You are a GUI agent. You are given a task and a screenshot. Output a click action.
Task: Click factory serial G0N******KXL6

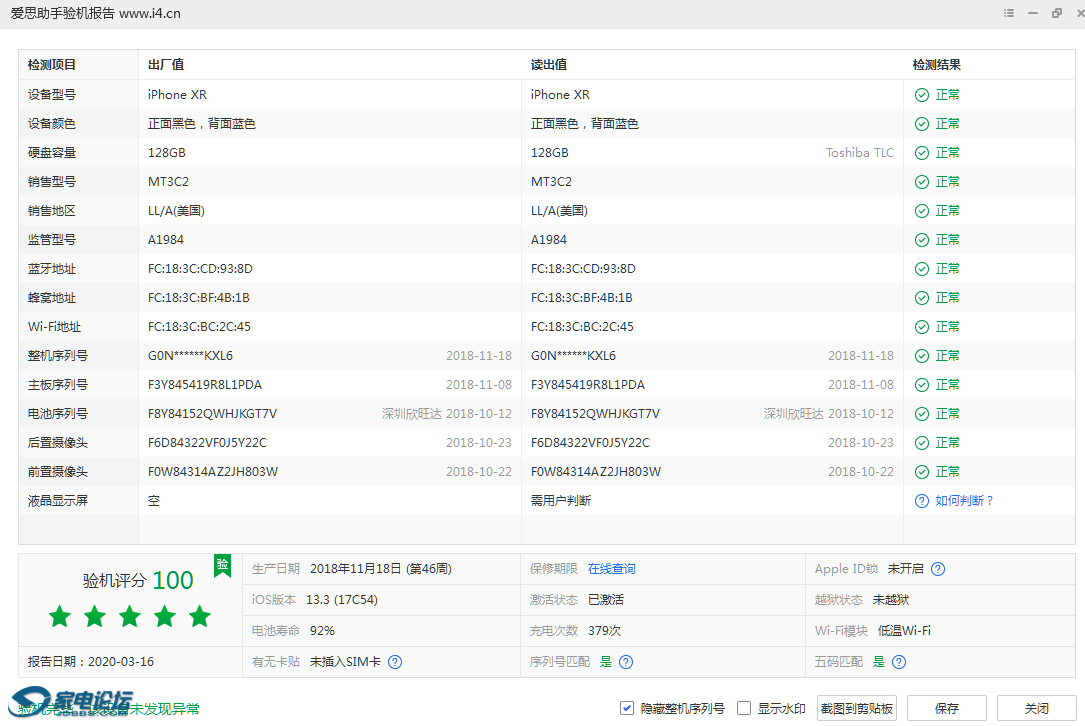pos(190,356)
